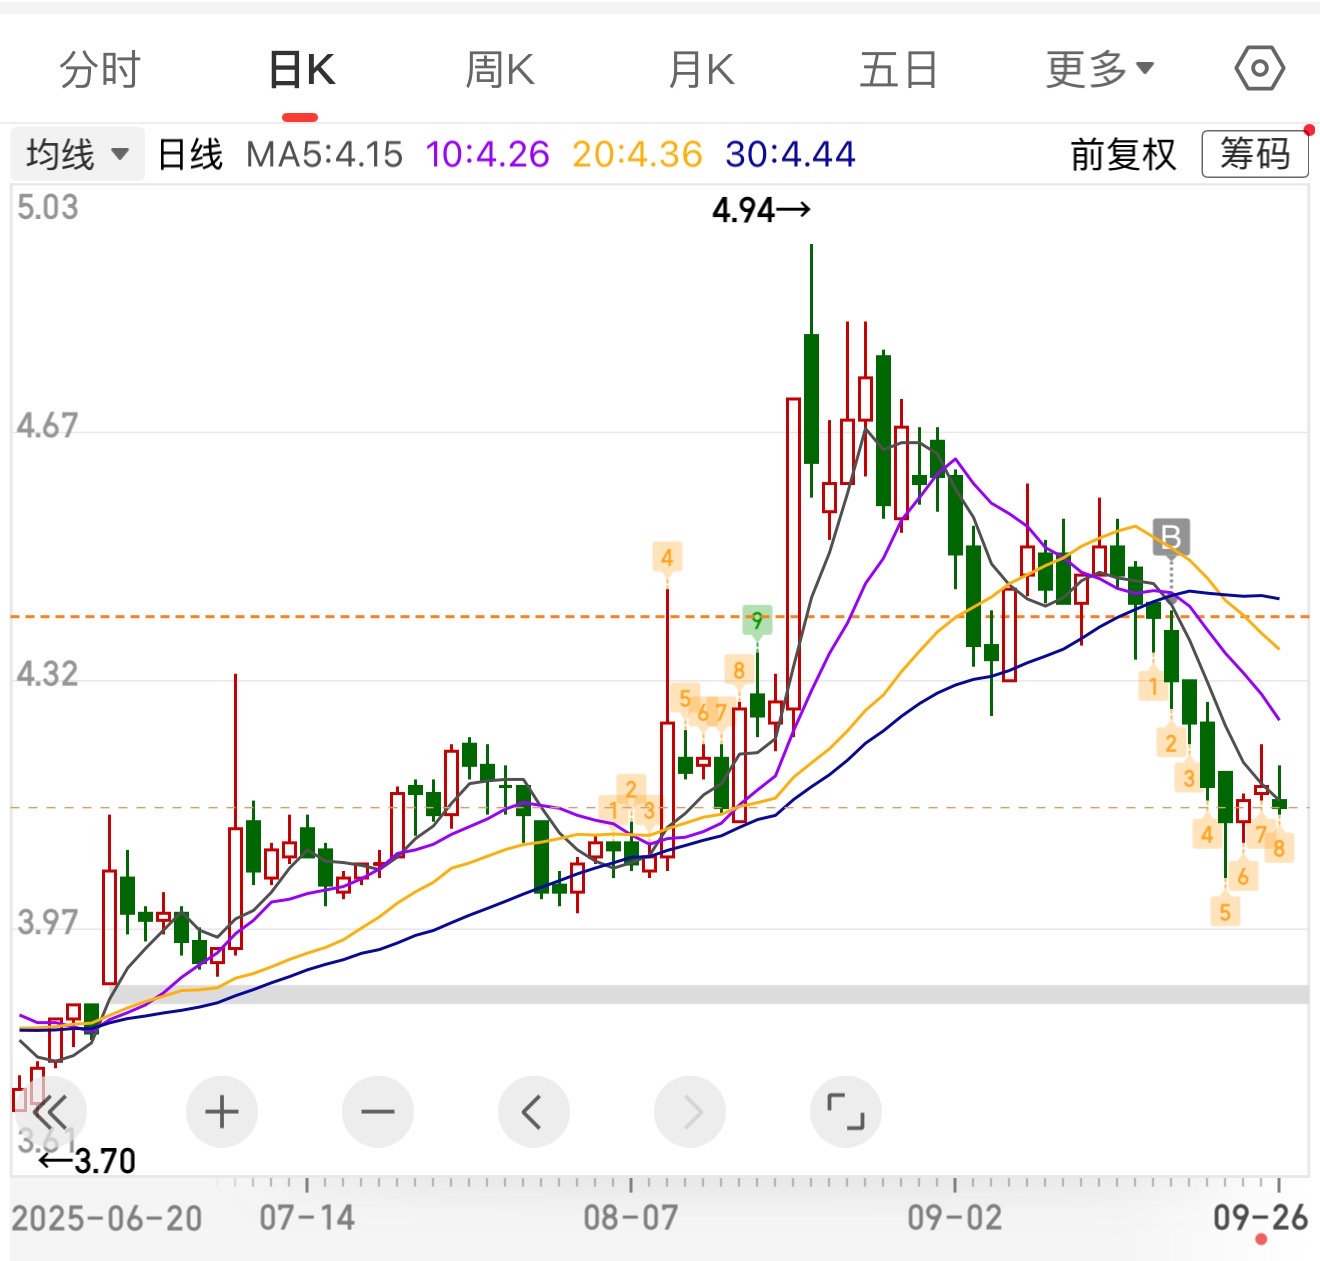The image size is (1320, 1261).
Task: Open the 均线 indicator dropdown
Action: 78,155
